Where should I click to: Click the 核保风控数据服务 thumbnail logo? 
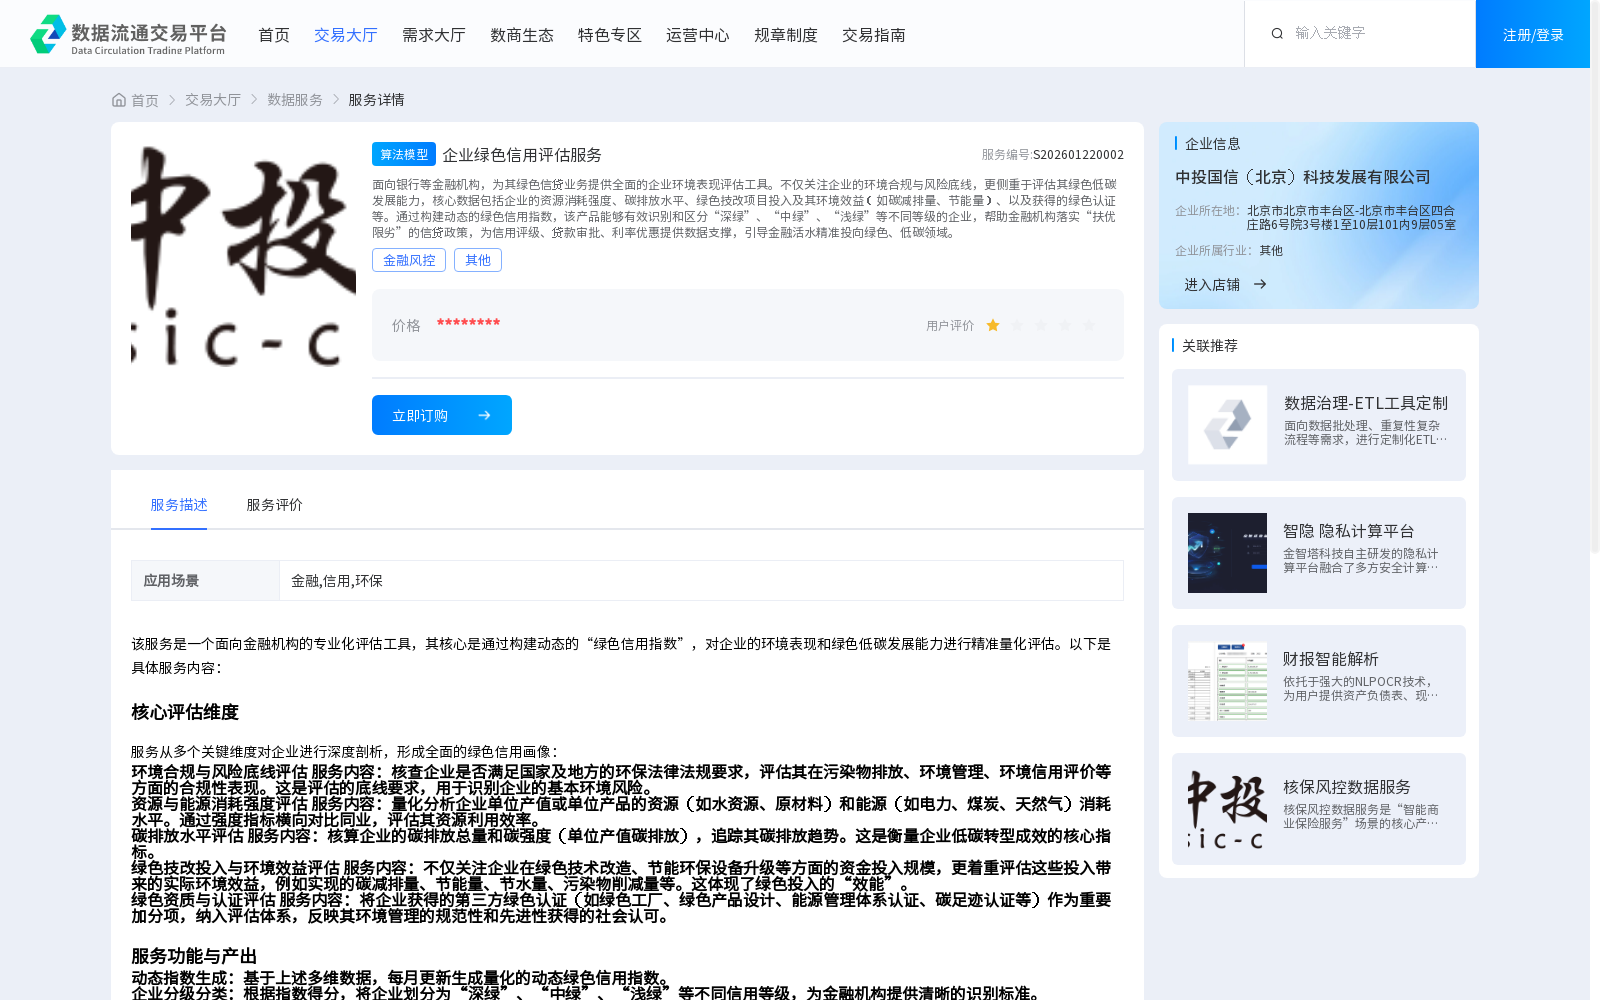tap(1227, 809)
